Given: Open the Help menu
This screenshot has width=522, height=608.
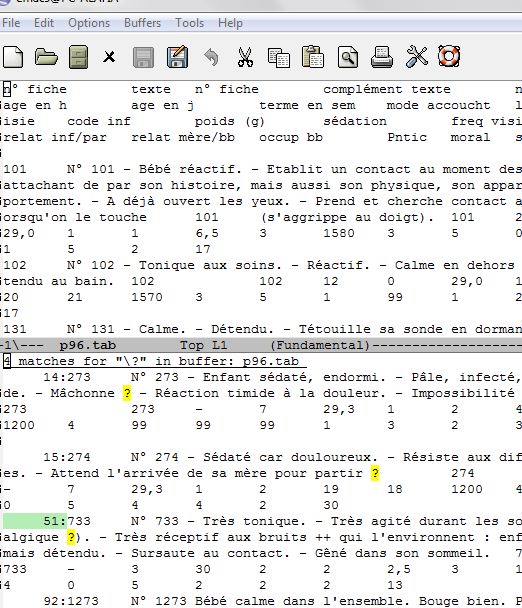Looking at the screenshot, I should click(x=230, y=23).
